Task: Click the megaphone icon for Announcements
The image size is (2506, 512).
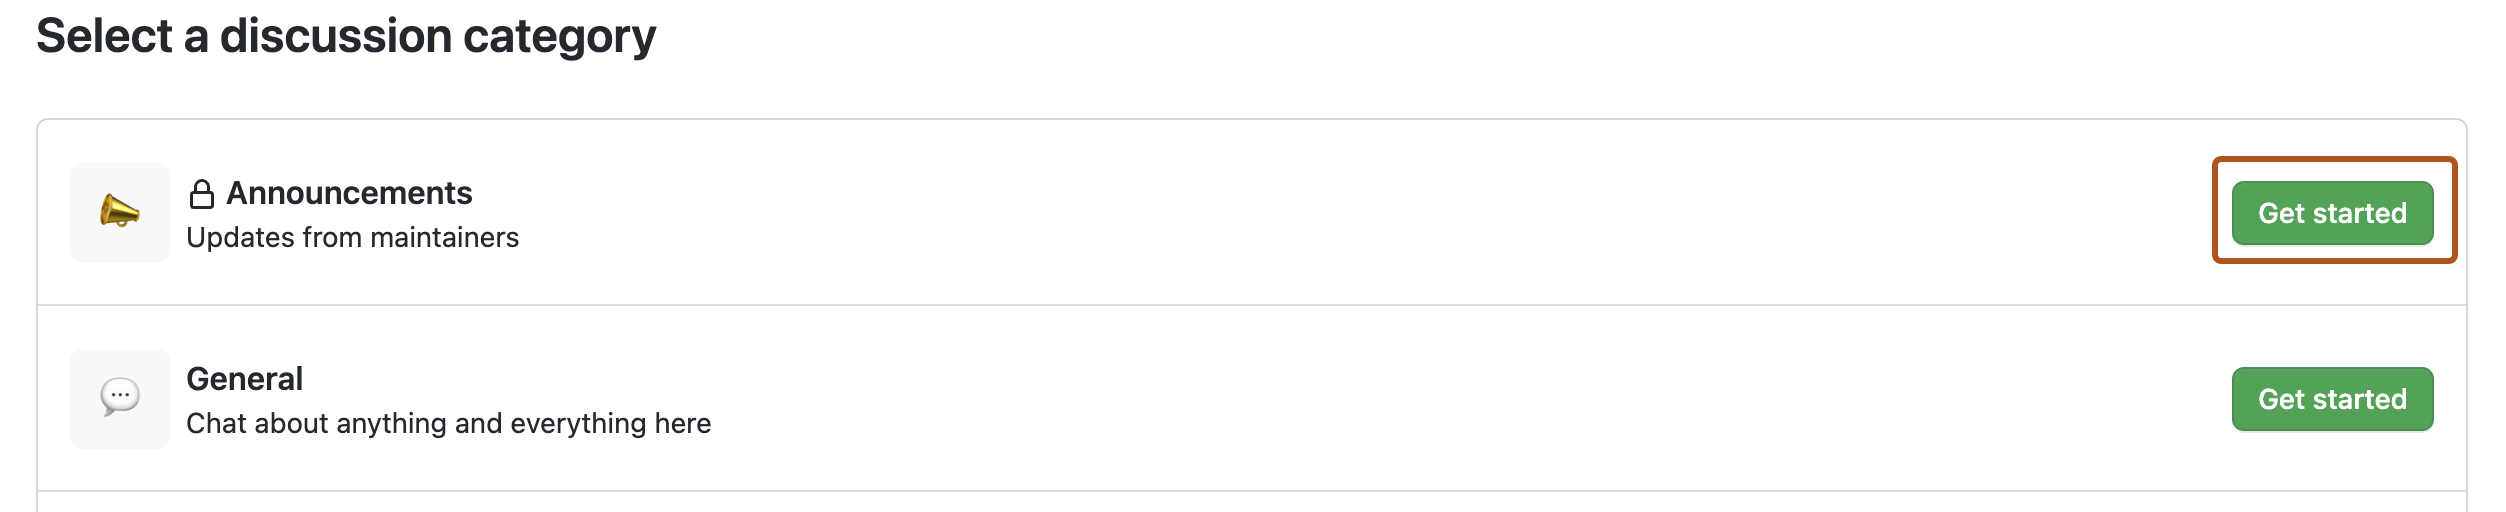Action: point(119,212)
